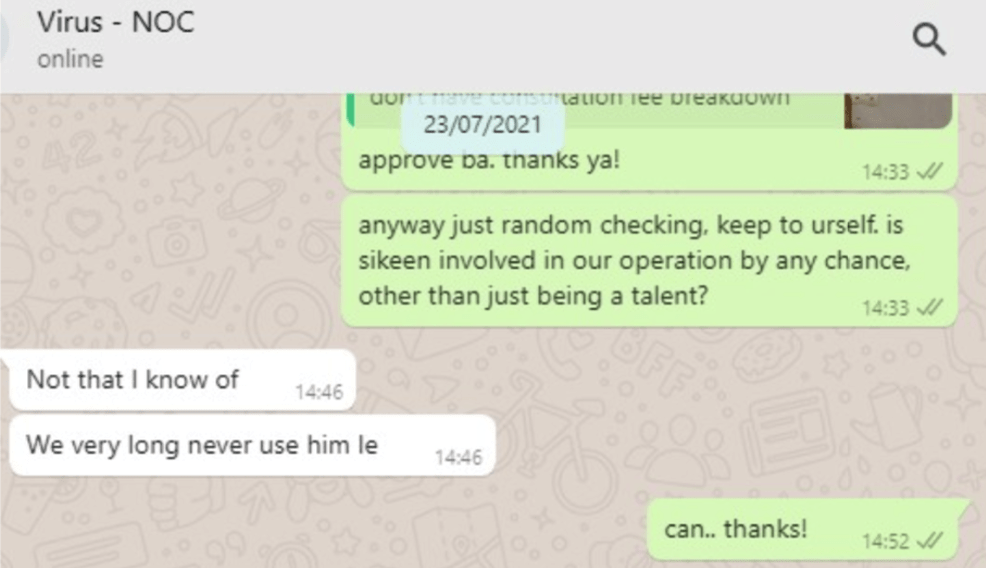Click the 23/07/2021 date pill
The width and height of the screenshot is (986, 568).
coord(482,125)
